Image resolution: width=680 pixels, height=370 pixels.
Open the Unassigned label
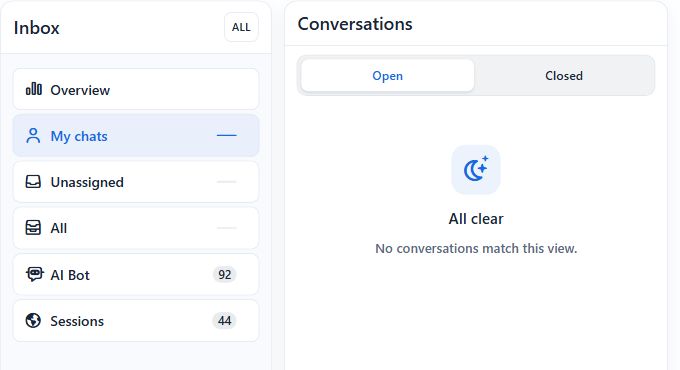click(x=87, y=182)
